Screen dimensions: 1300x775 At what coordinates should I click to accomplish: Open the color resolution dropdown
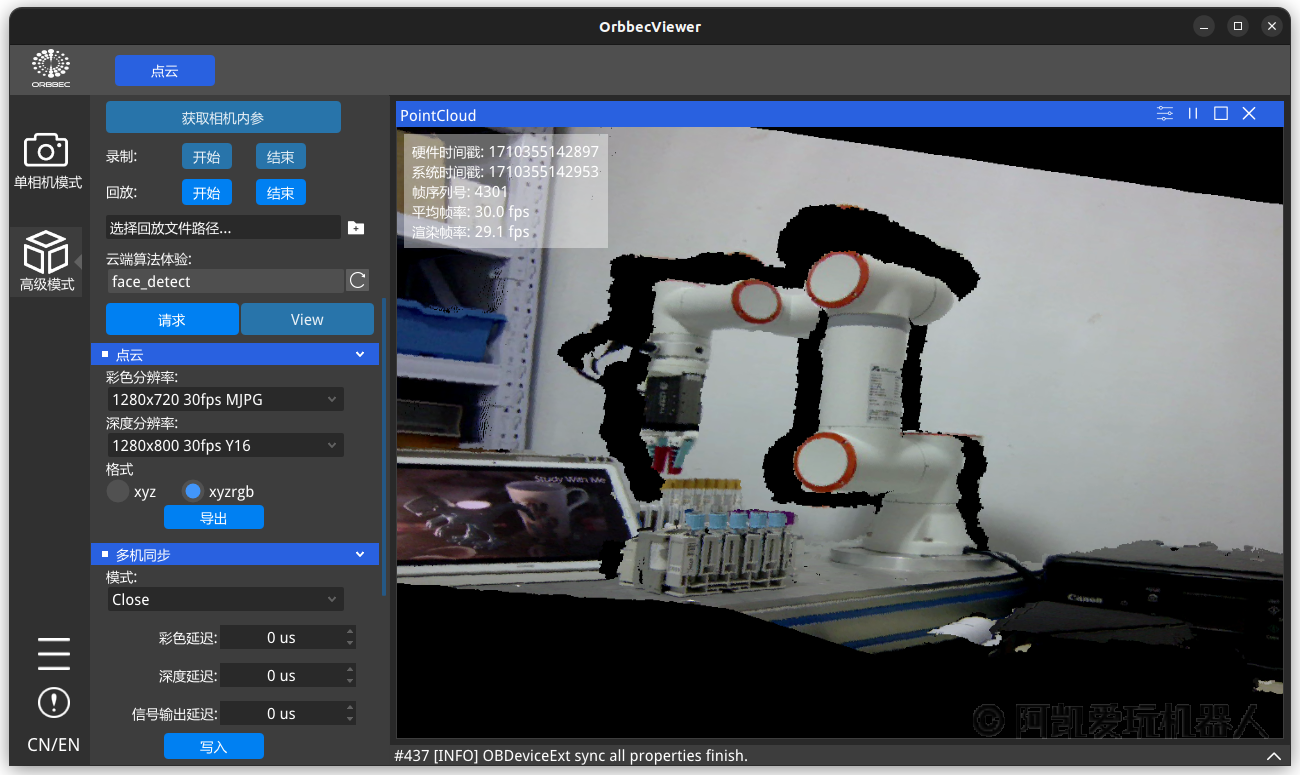tap(225, 400)
